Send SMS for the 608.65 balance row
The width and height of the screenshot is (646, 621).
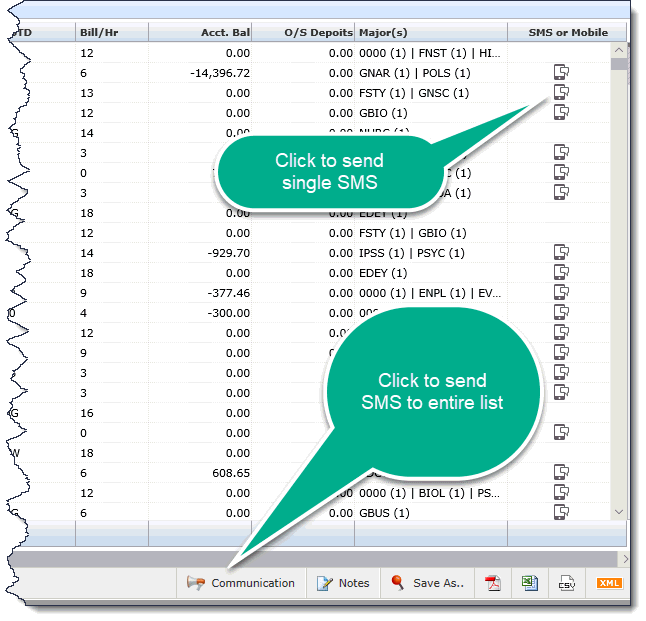tap(561, 473)
